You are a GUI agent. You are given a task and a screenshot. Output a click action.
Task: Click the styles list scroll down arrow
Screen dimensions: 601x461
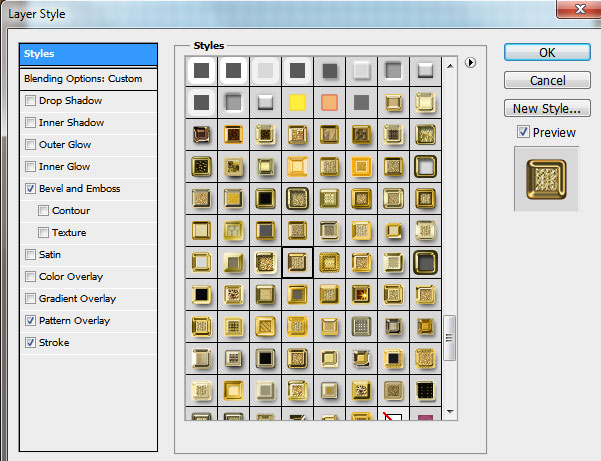point(451,411)
